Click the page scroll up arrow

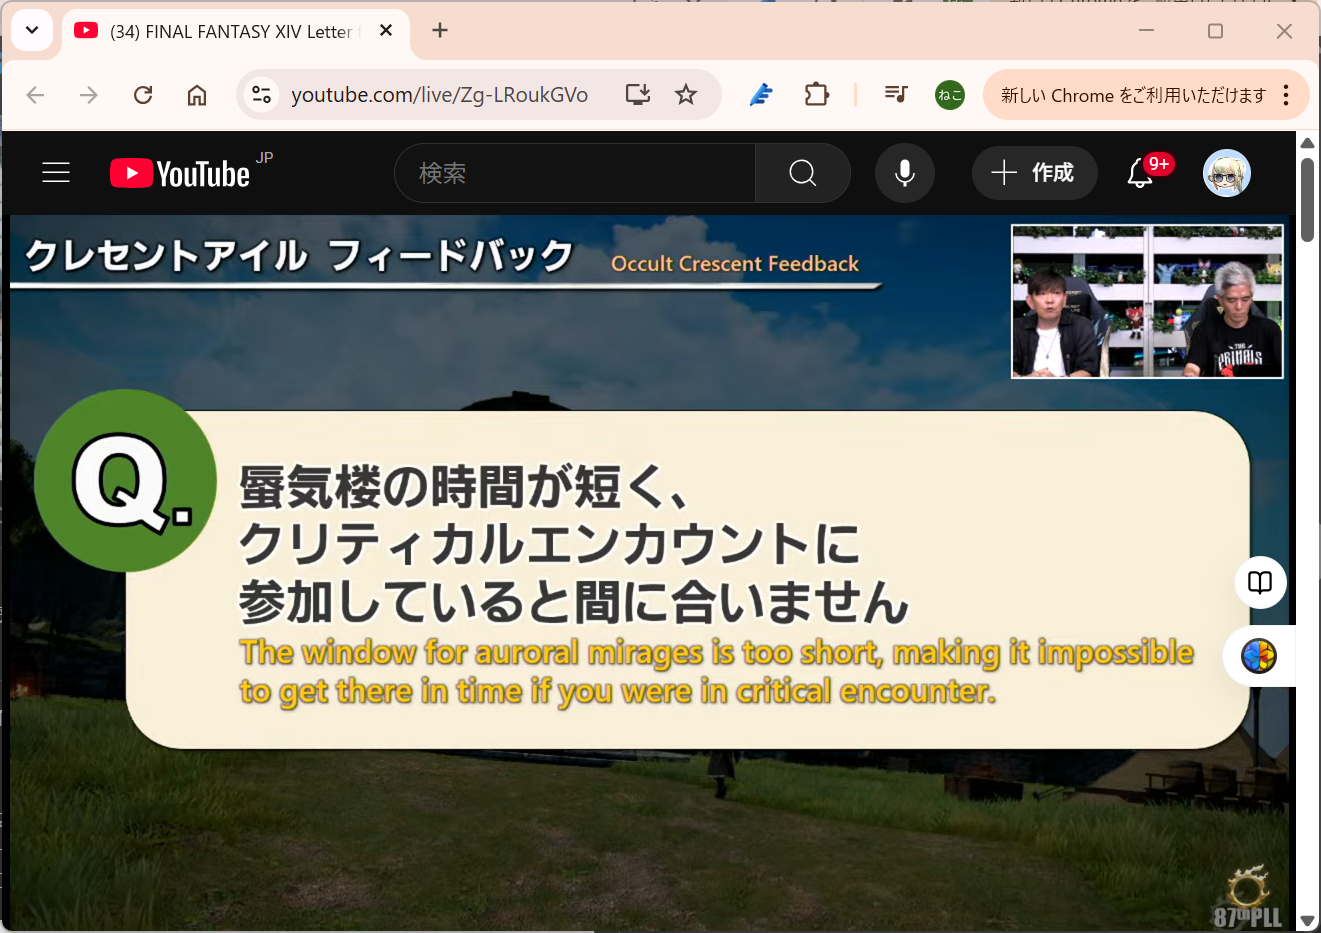(1307, 143)
